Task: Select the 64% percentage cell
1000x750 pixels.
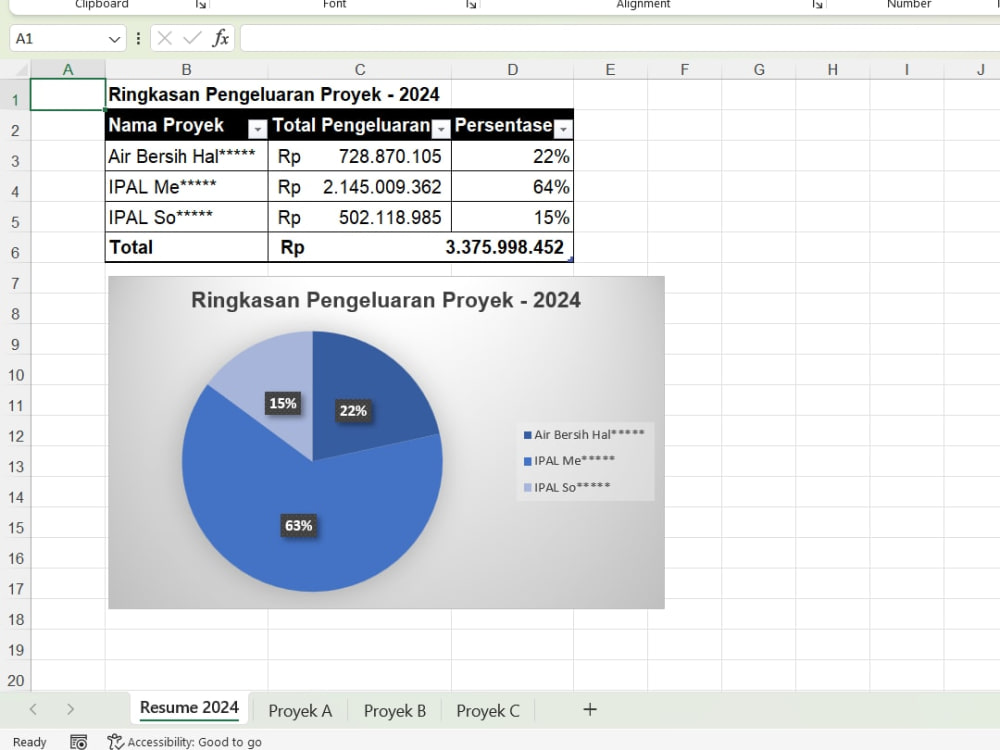Action: (513, 187)
